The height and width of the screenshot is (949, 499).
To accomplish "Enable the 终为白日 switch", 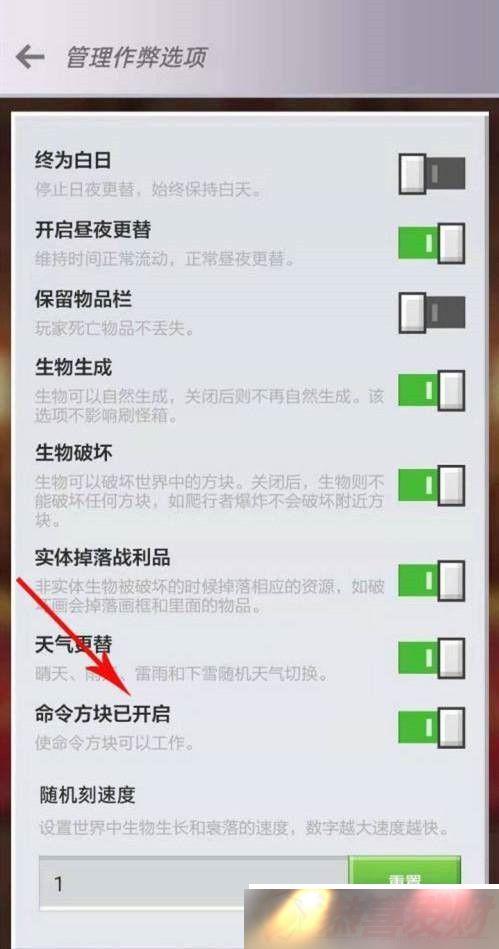I will click(432, 174).
